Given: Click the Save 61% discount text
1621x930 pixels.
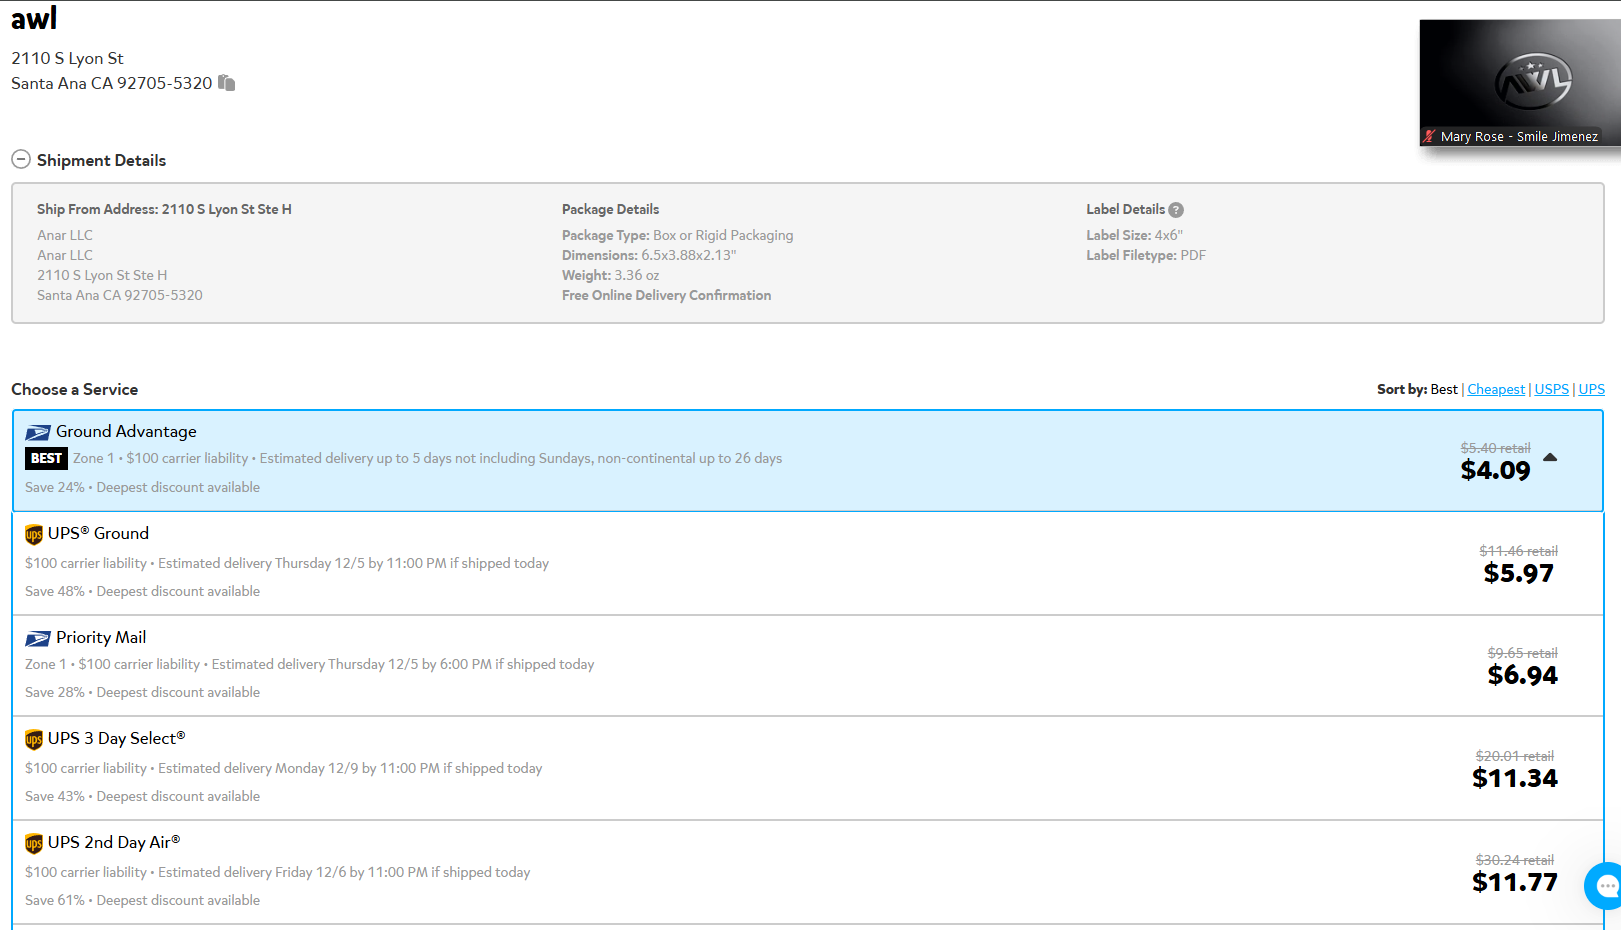Looking at the screenshot, I should point(55,900).
